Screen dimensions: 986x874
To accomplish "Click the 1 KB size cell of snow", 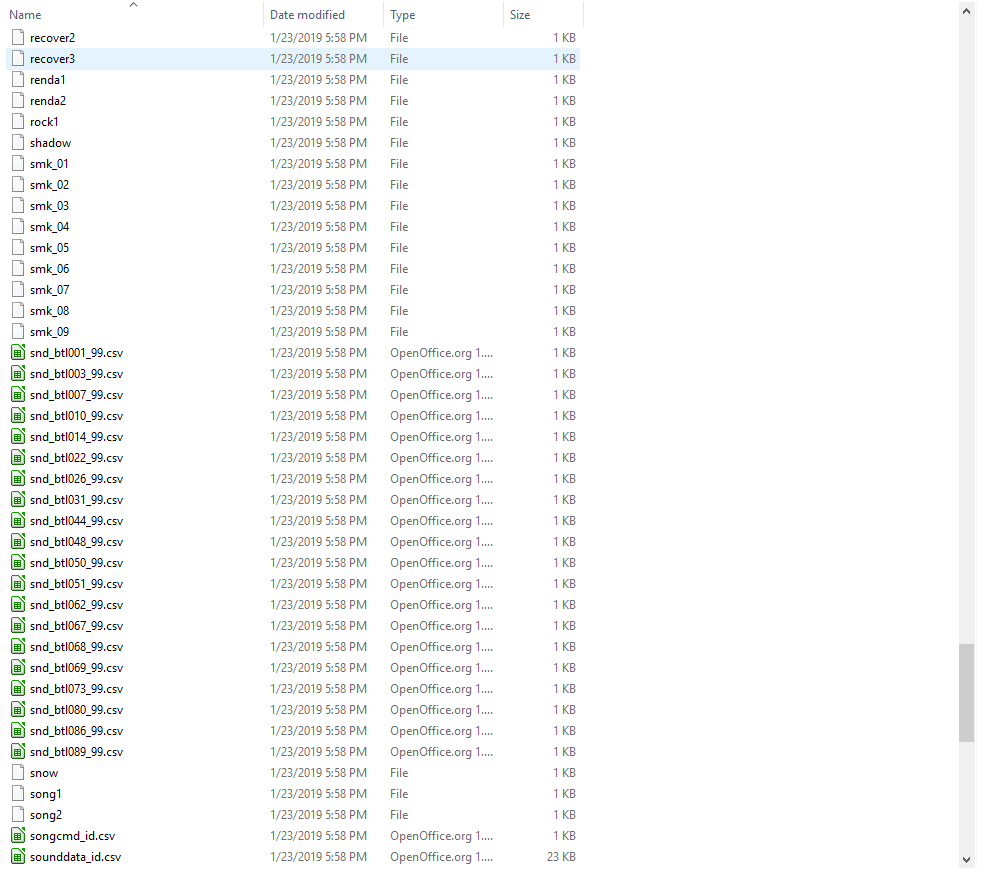I will (x=564, y=773).
